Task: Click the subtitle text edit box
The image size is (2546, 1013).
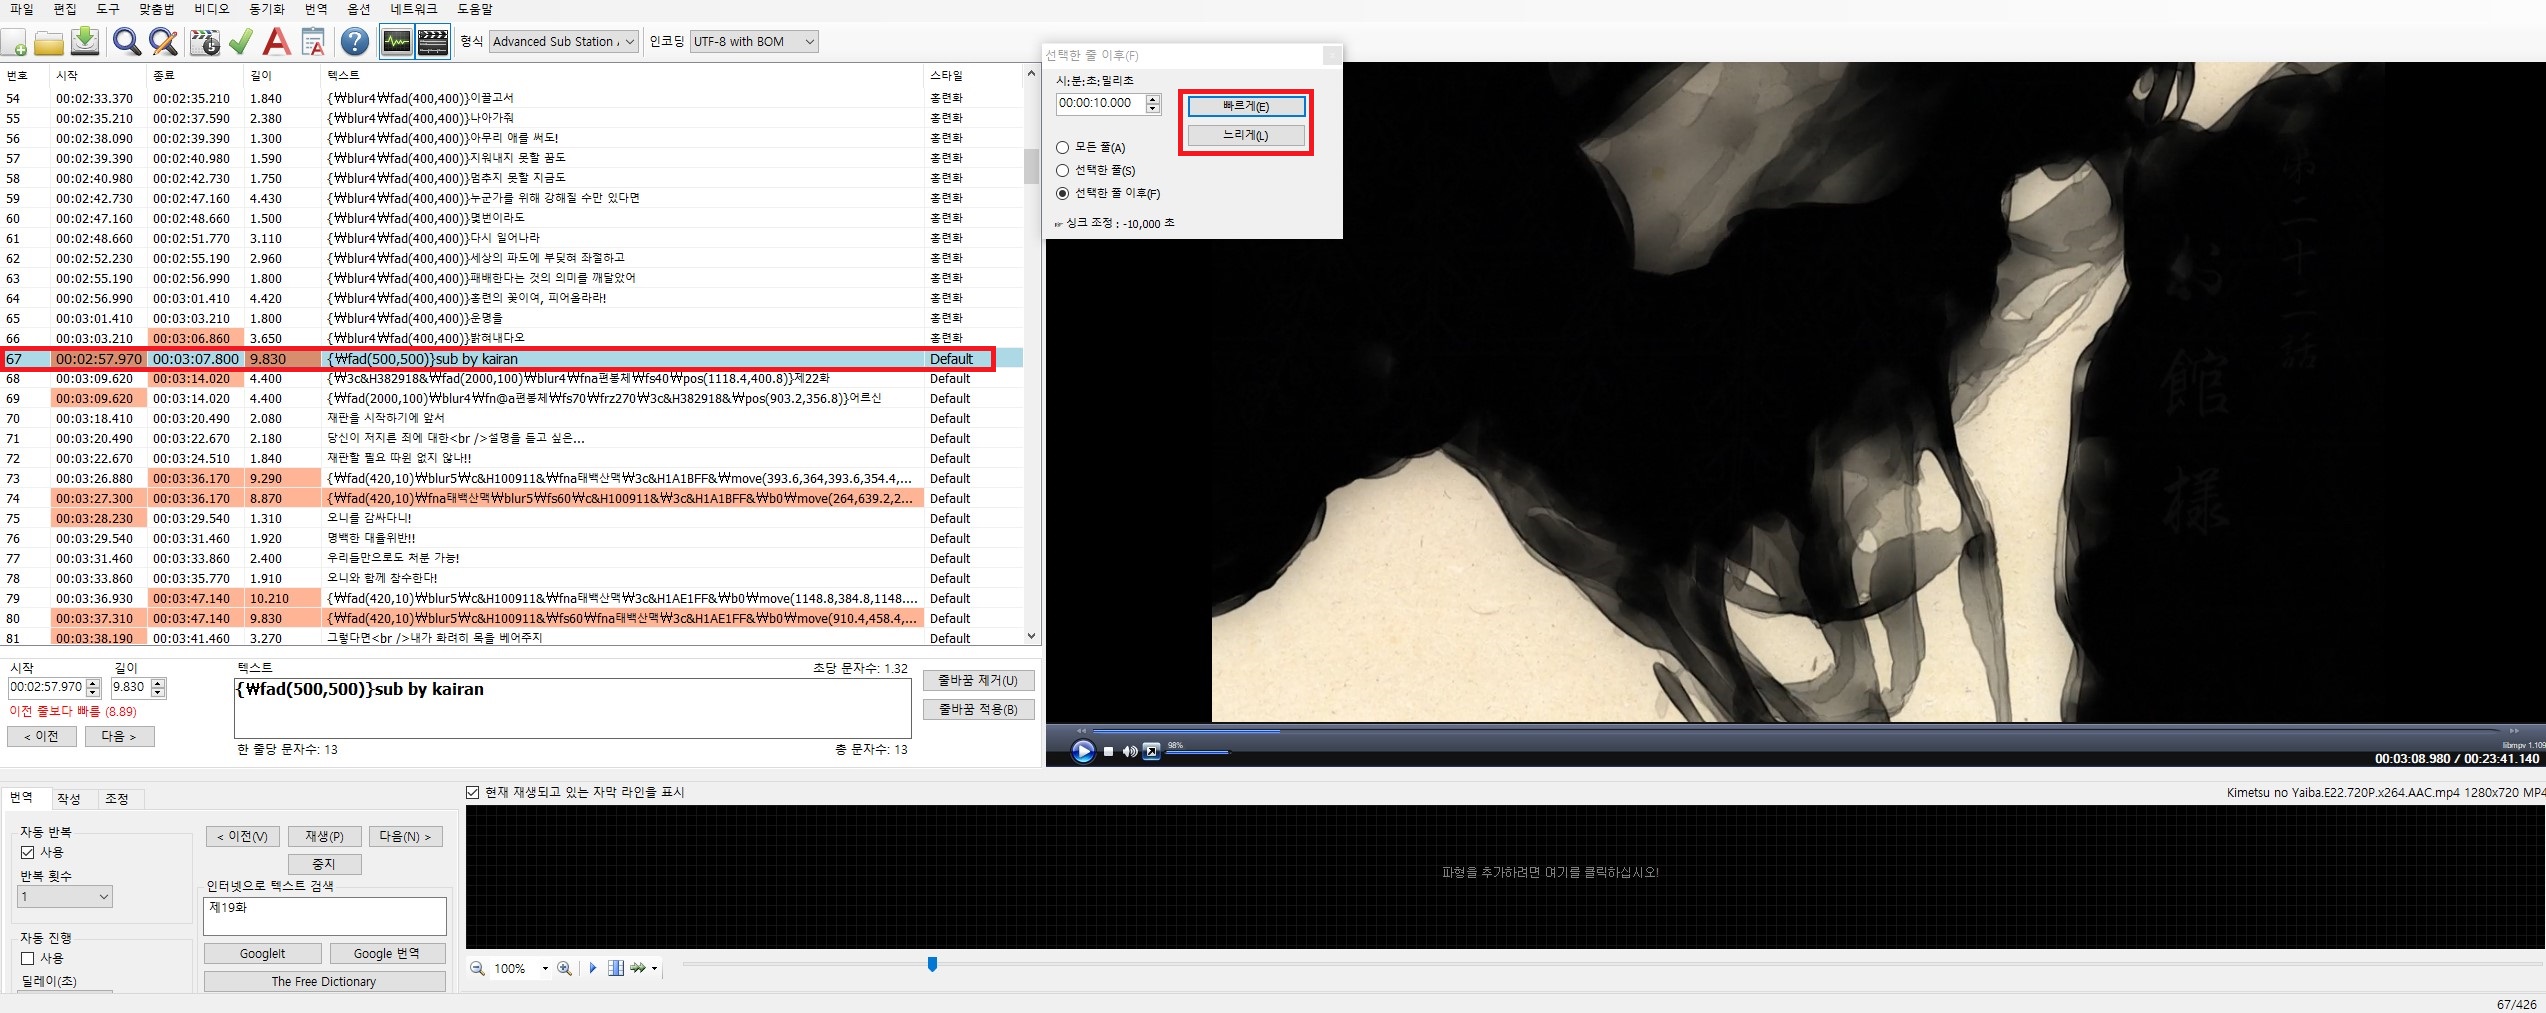Action: click(573, 708)
